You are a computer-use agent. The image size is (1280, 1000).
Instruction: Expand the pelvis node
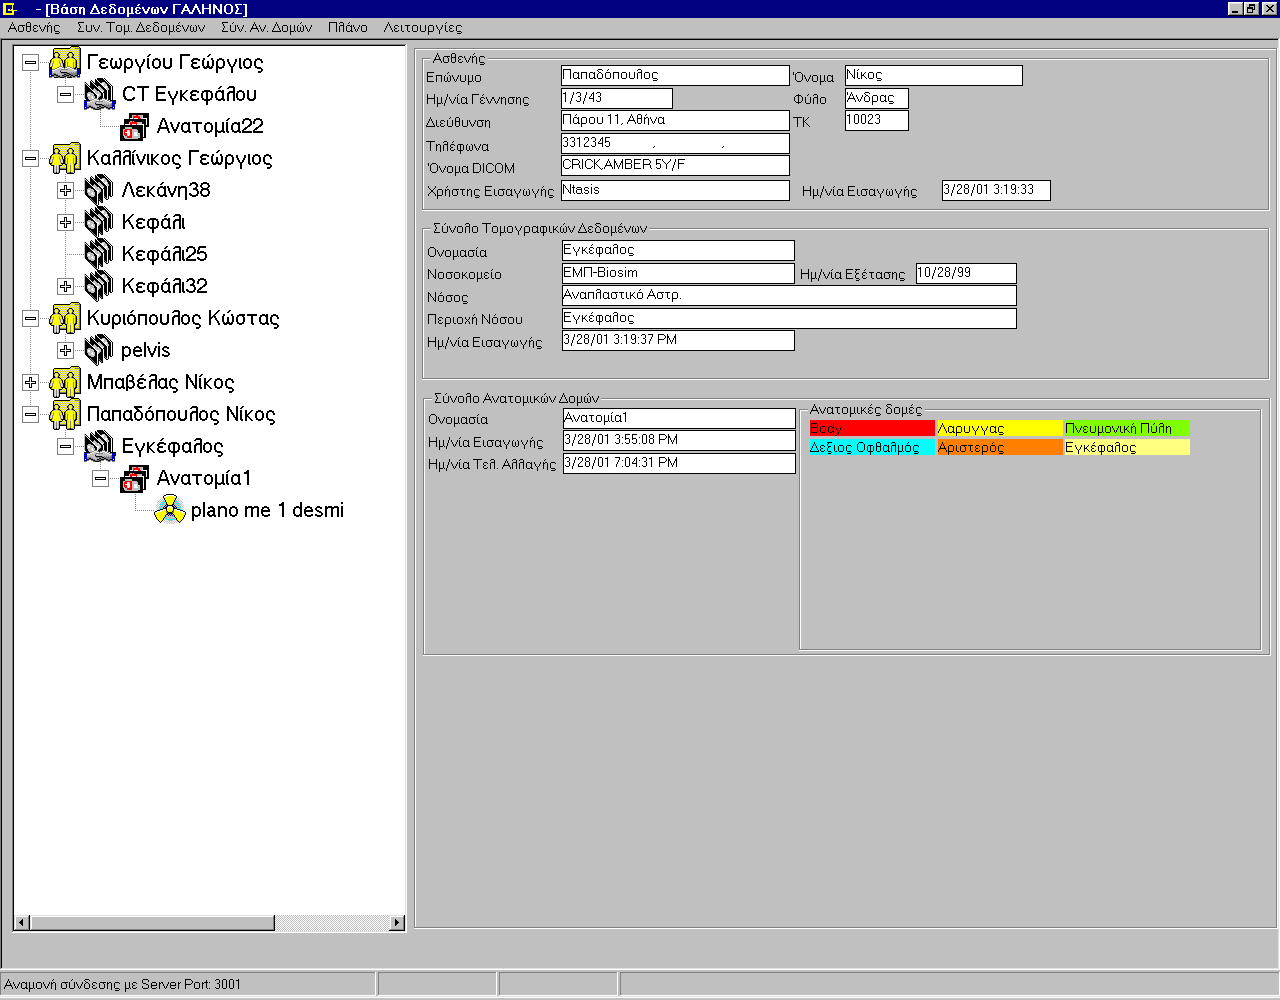coord(65,350)
